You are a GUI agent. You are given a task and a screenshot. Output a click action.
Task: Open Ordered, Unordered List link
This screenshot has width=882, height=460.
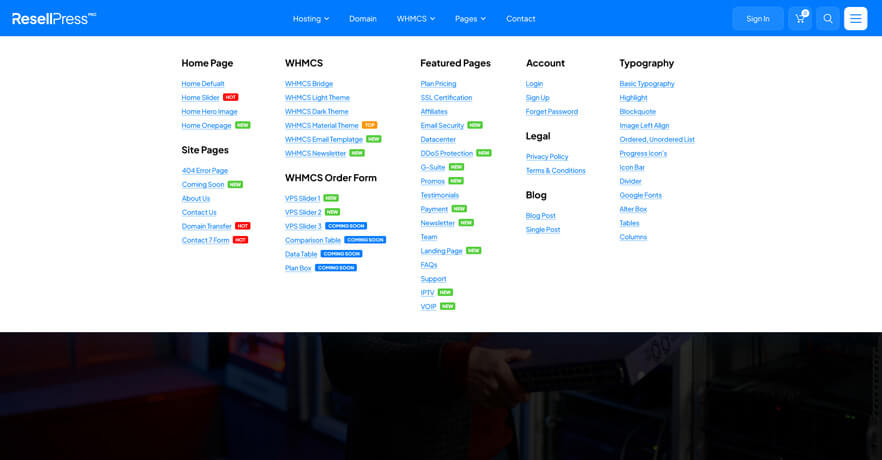pyautogui.click(x=657, y=139)
